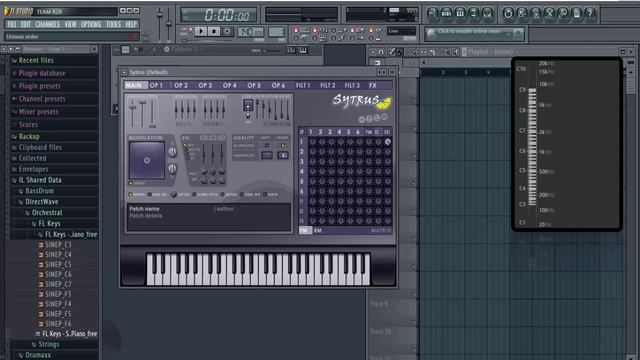Click the first small icon in Browser header
The height and width of the screenshot is (360, 640).
[4, 49]
